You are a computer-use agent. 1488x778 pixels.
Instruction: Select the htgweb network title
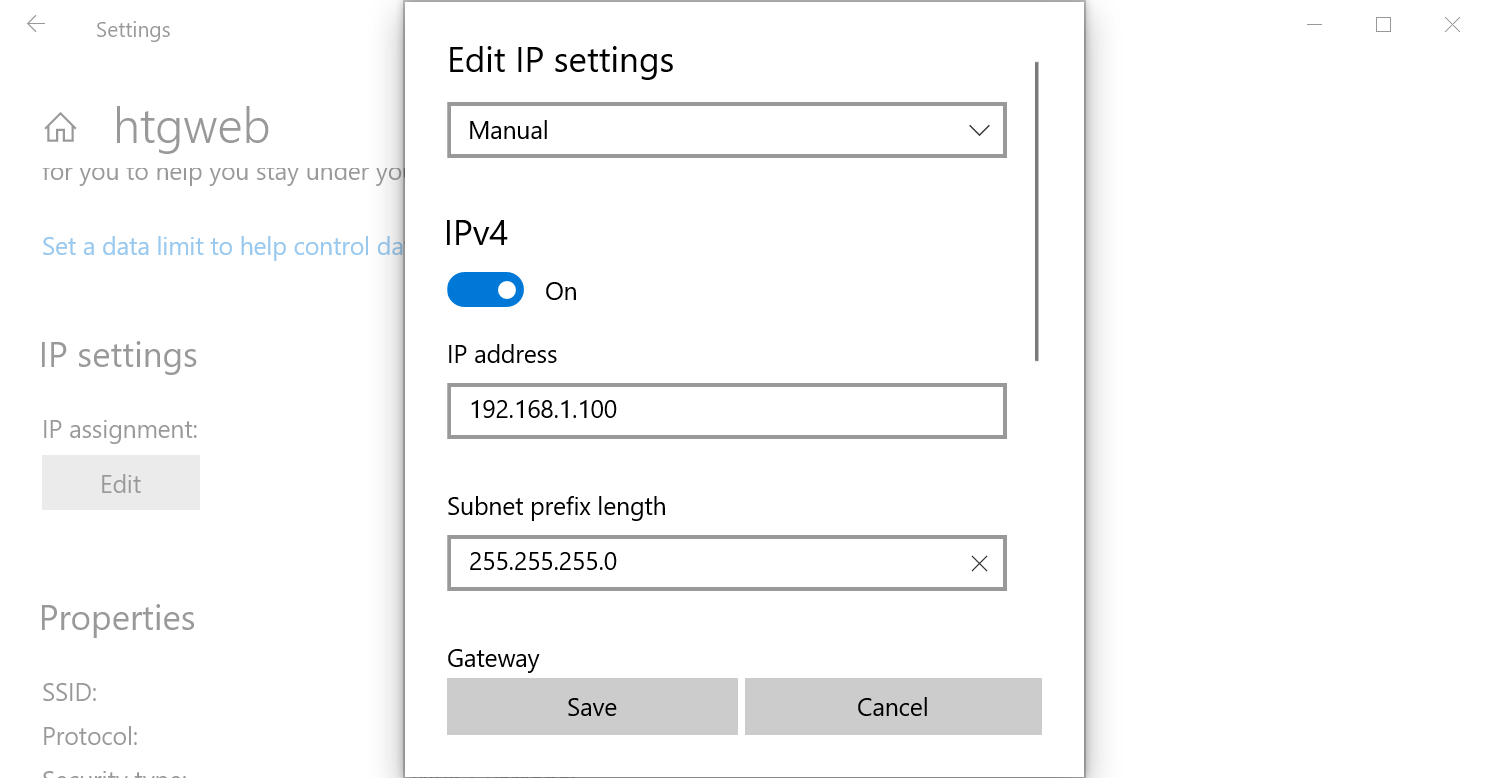click(x=192, y=126)
